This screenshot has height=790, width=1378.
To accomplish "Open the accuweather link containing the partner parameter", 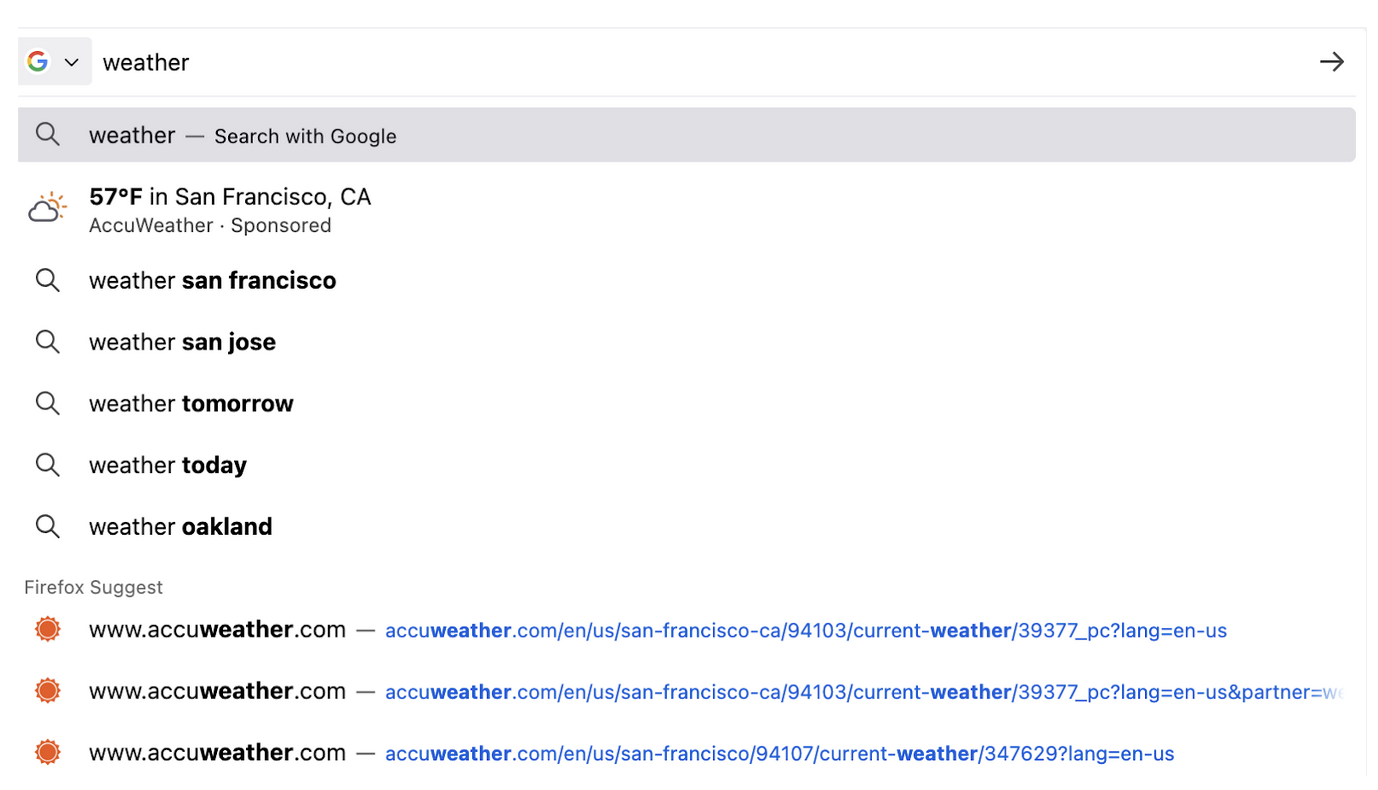I will pyautogui.click(x=860, y=691).
